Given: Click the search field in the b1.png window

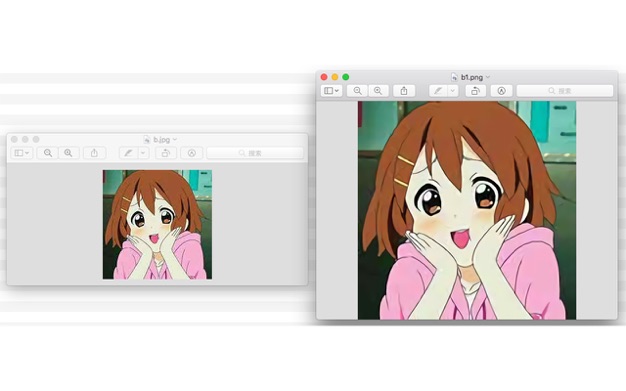Looking at the screenshot, I should tap(565, 91).
